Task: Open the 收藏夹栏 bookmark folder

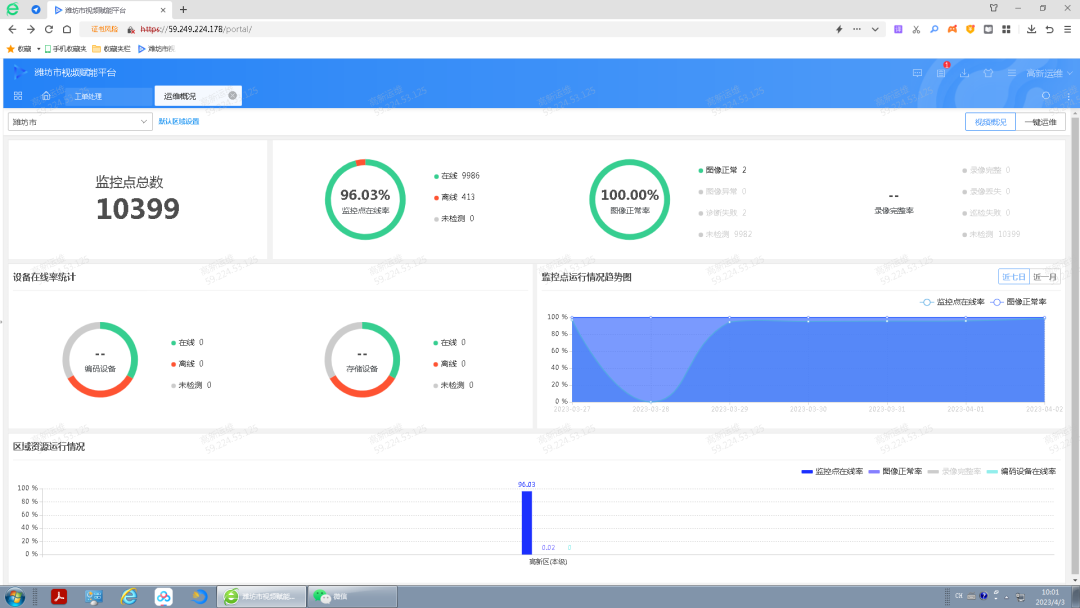Action: [x=112, y=49]
